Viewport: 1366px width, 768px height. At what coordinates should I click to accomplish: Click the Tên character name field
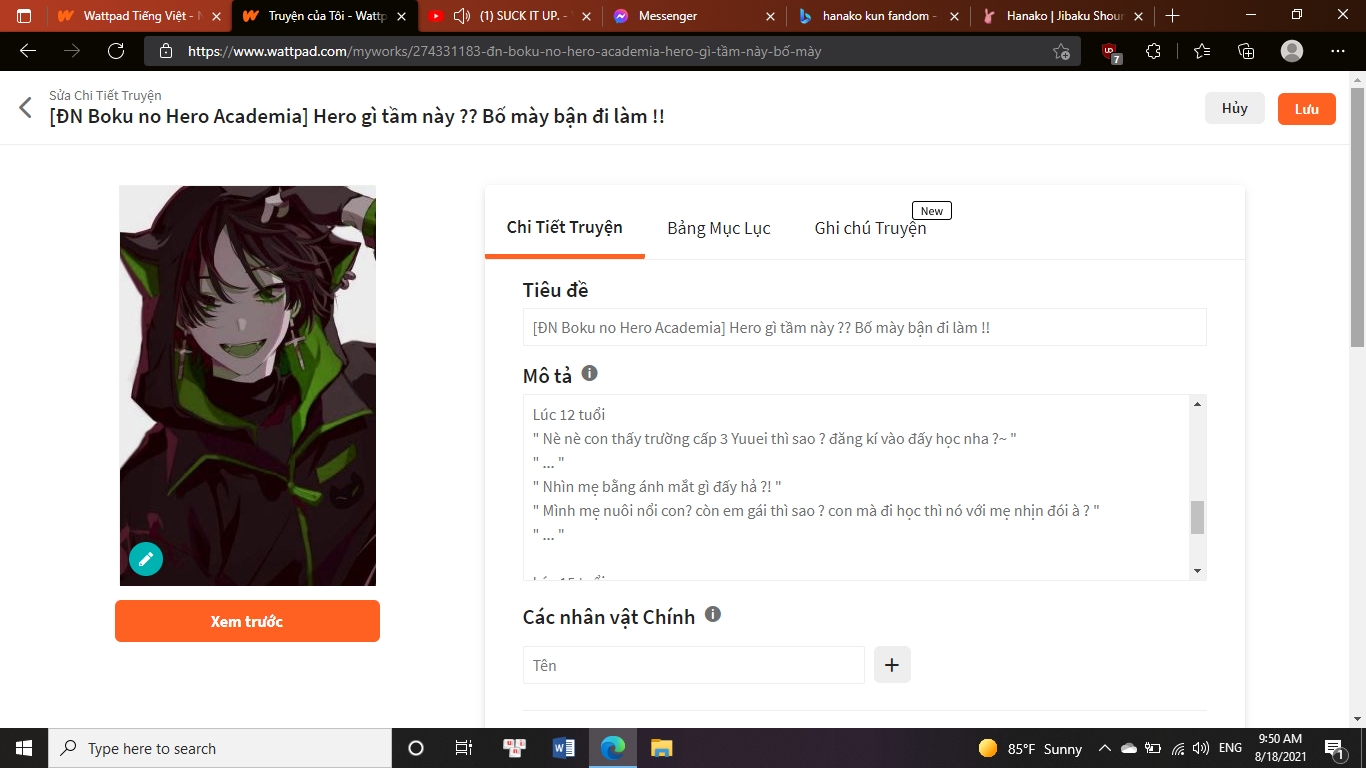(x=694, y=665)
